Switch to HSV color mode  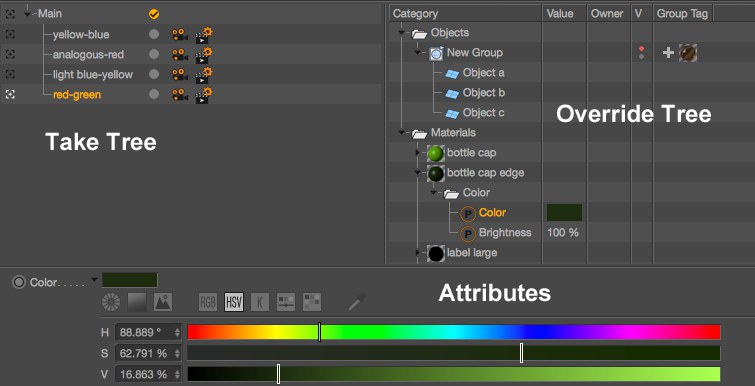coord(234,302)
